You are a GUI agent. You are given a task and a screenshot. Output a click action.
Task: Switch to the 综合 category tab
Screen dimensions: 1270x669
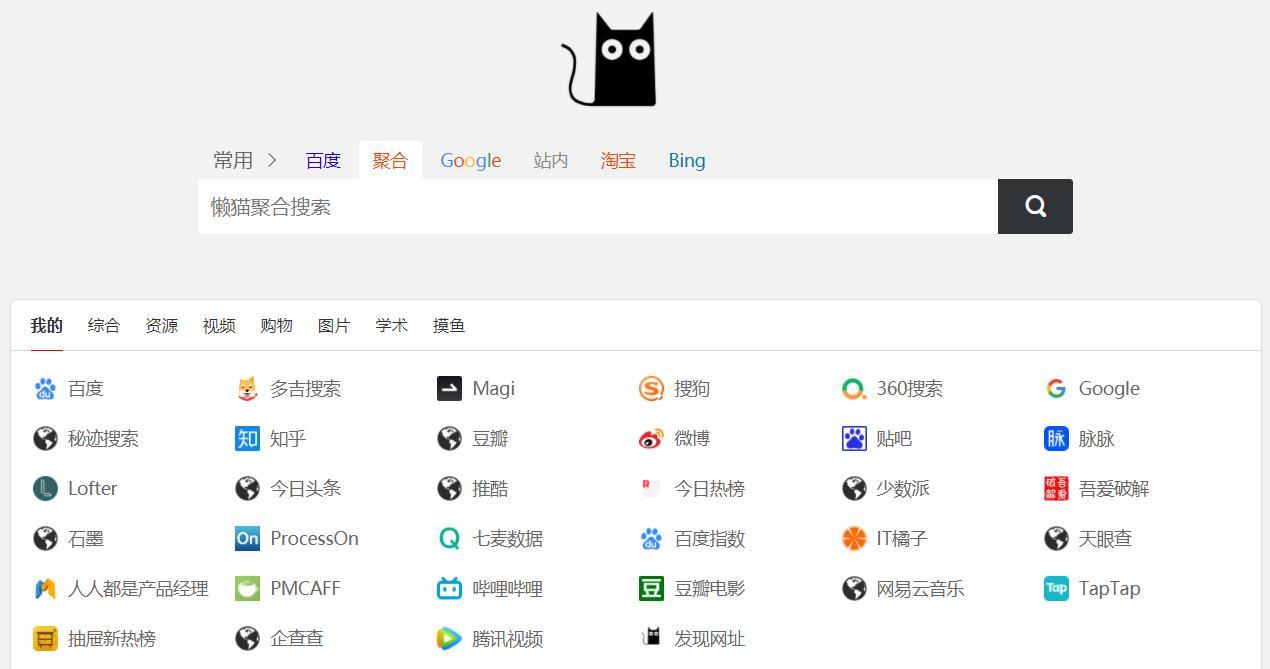[104, 325]
